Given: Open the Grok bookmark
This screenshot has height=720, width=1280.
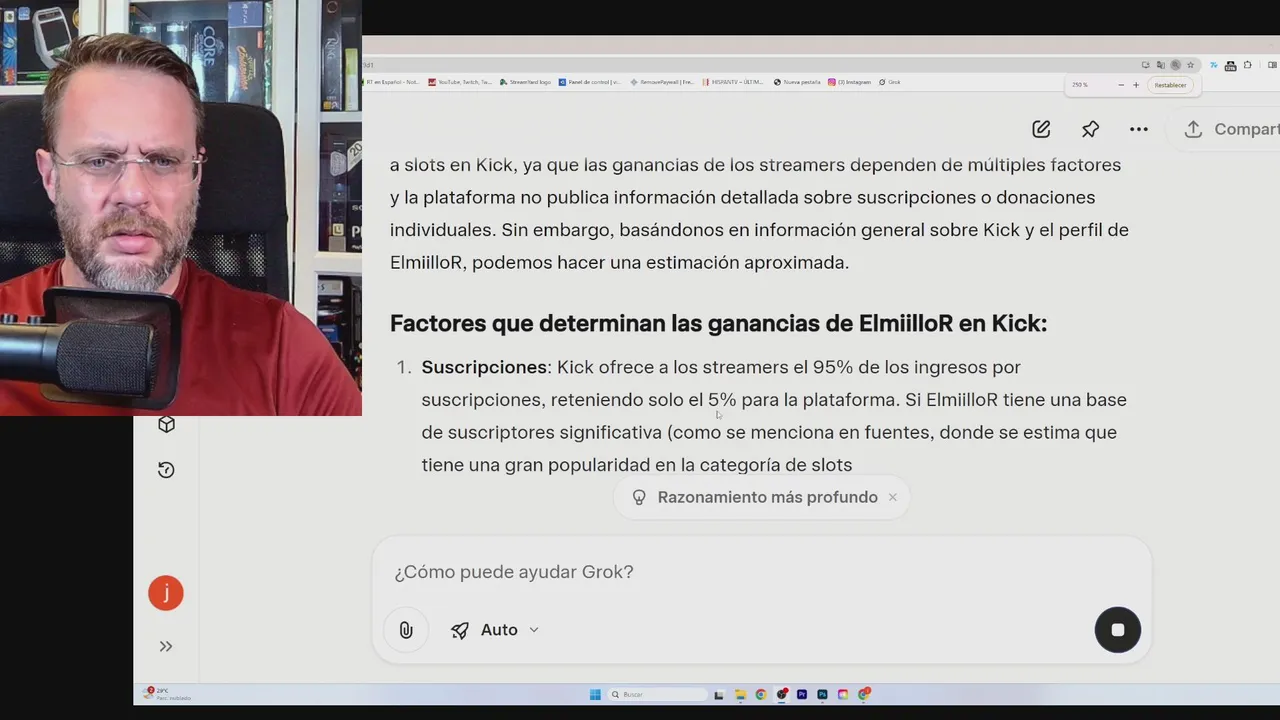Looking at the screenshot, I should coord(889,82).
